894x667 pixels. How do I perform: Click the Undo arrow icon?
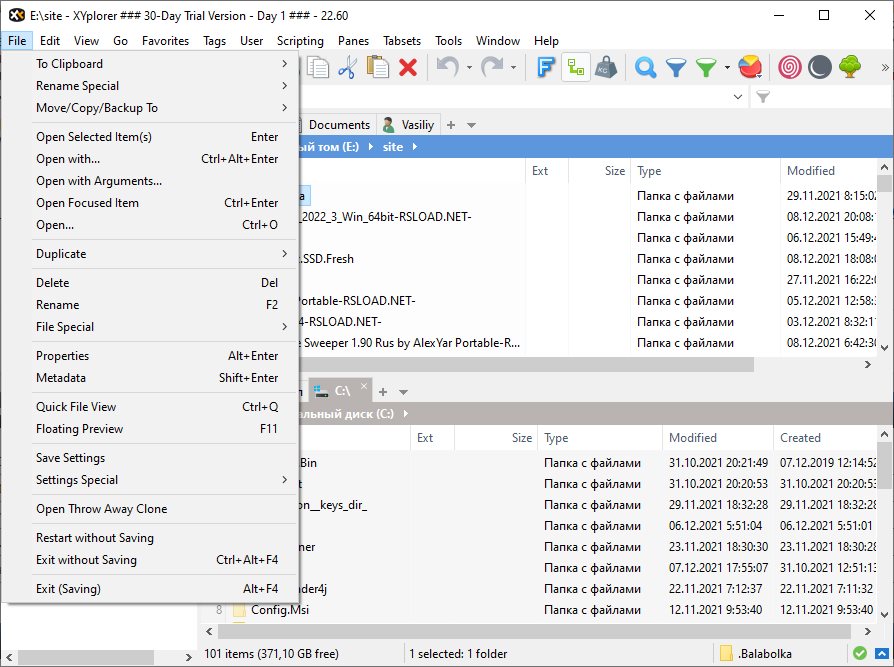(x=448, y=67)
